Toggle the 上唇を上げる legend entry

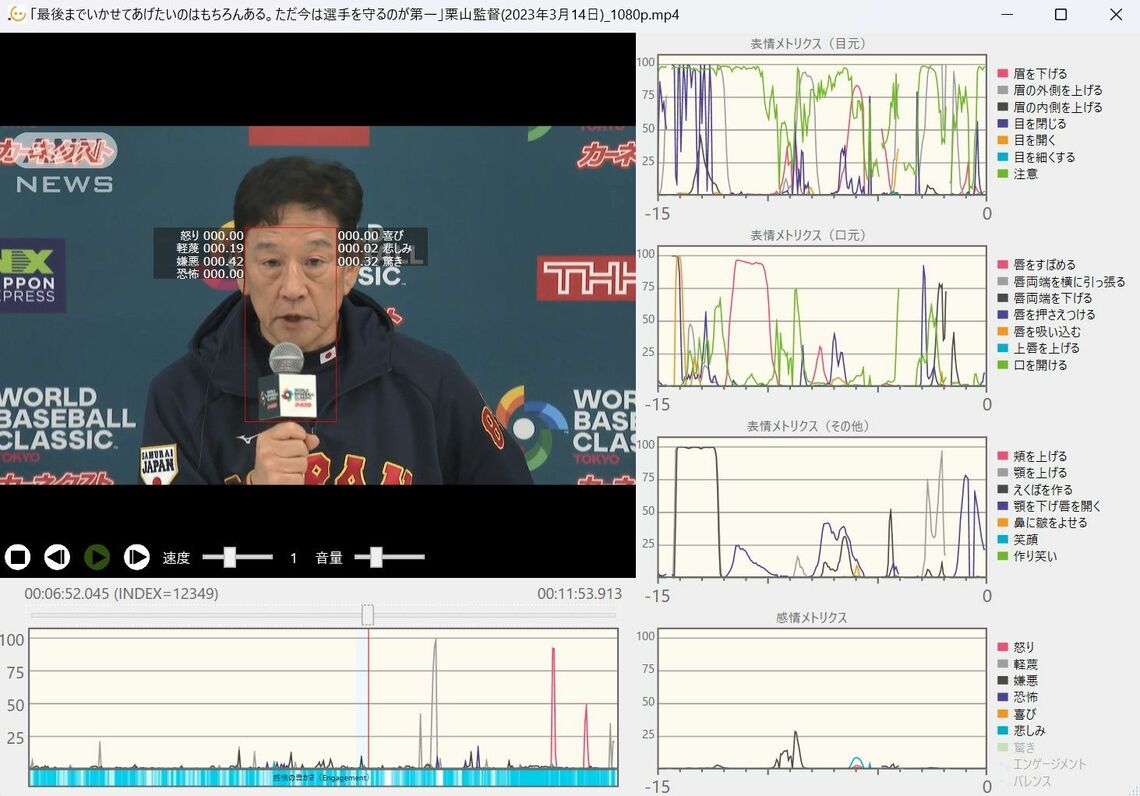pos(1038,348)
